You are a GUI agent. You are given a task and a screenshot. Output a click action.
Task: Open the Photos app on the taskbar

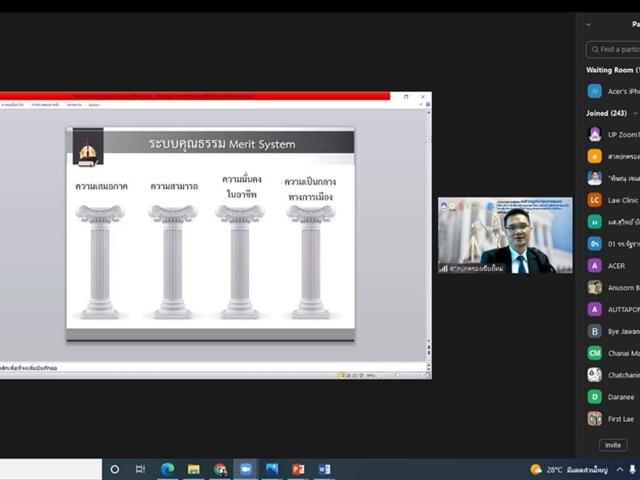coord(272,469)
